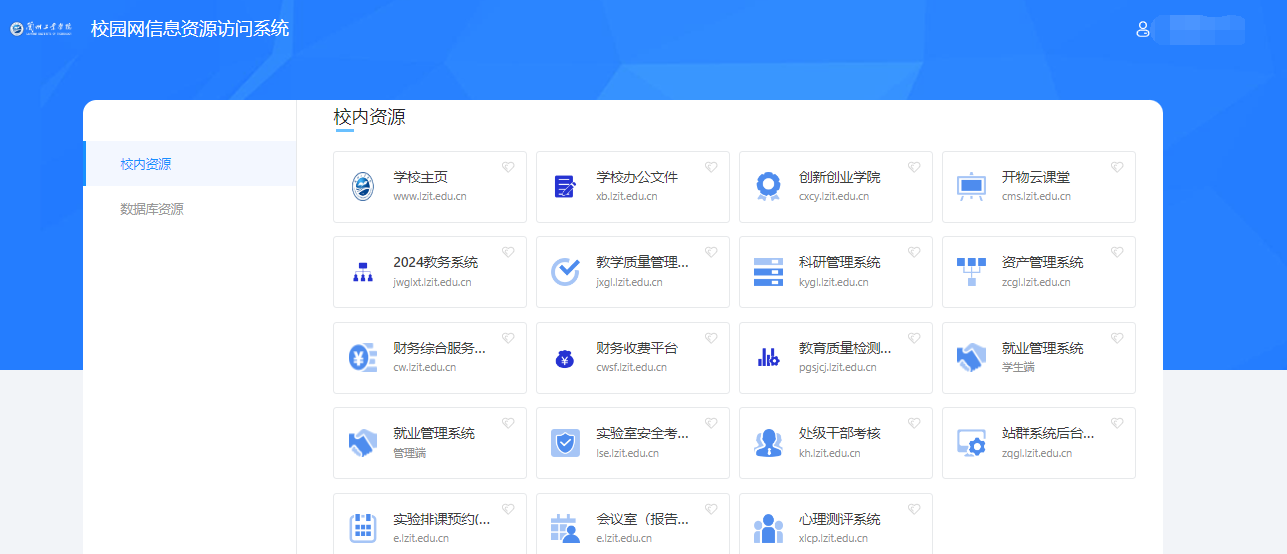Click the 创新创业学院 badge icon

pyautogui.click(x=768, y=187)
